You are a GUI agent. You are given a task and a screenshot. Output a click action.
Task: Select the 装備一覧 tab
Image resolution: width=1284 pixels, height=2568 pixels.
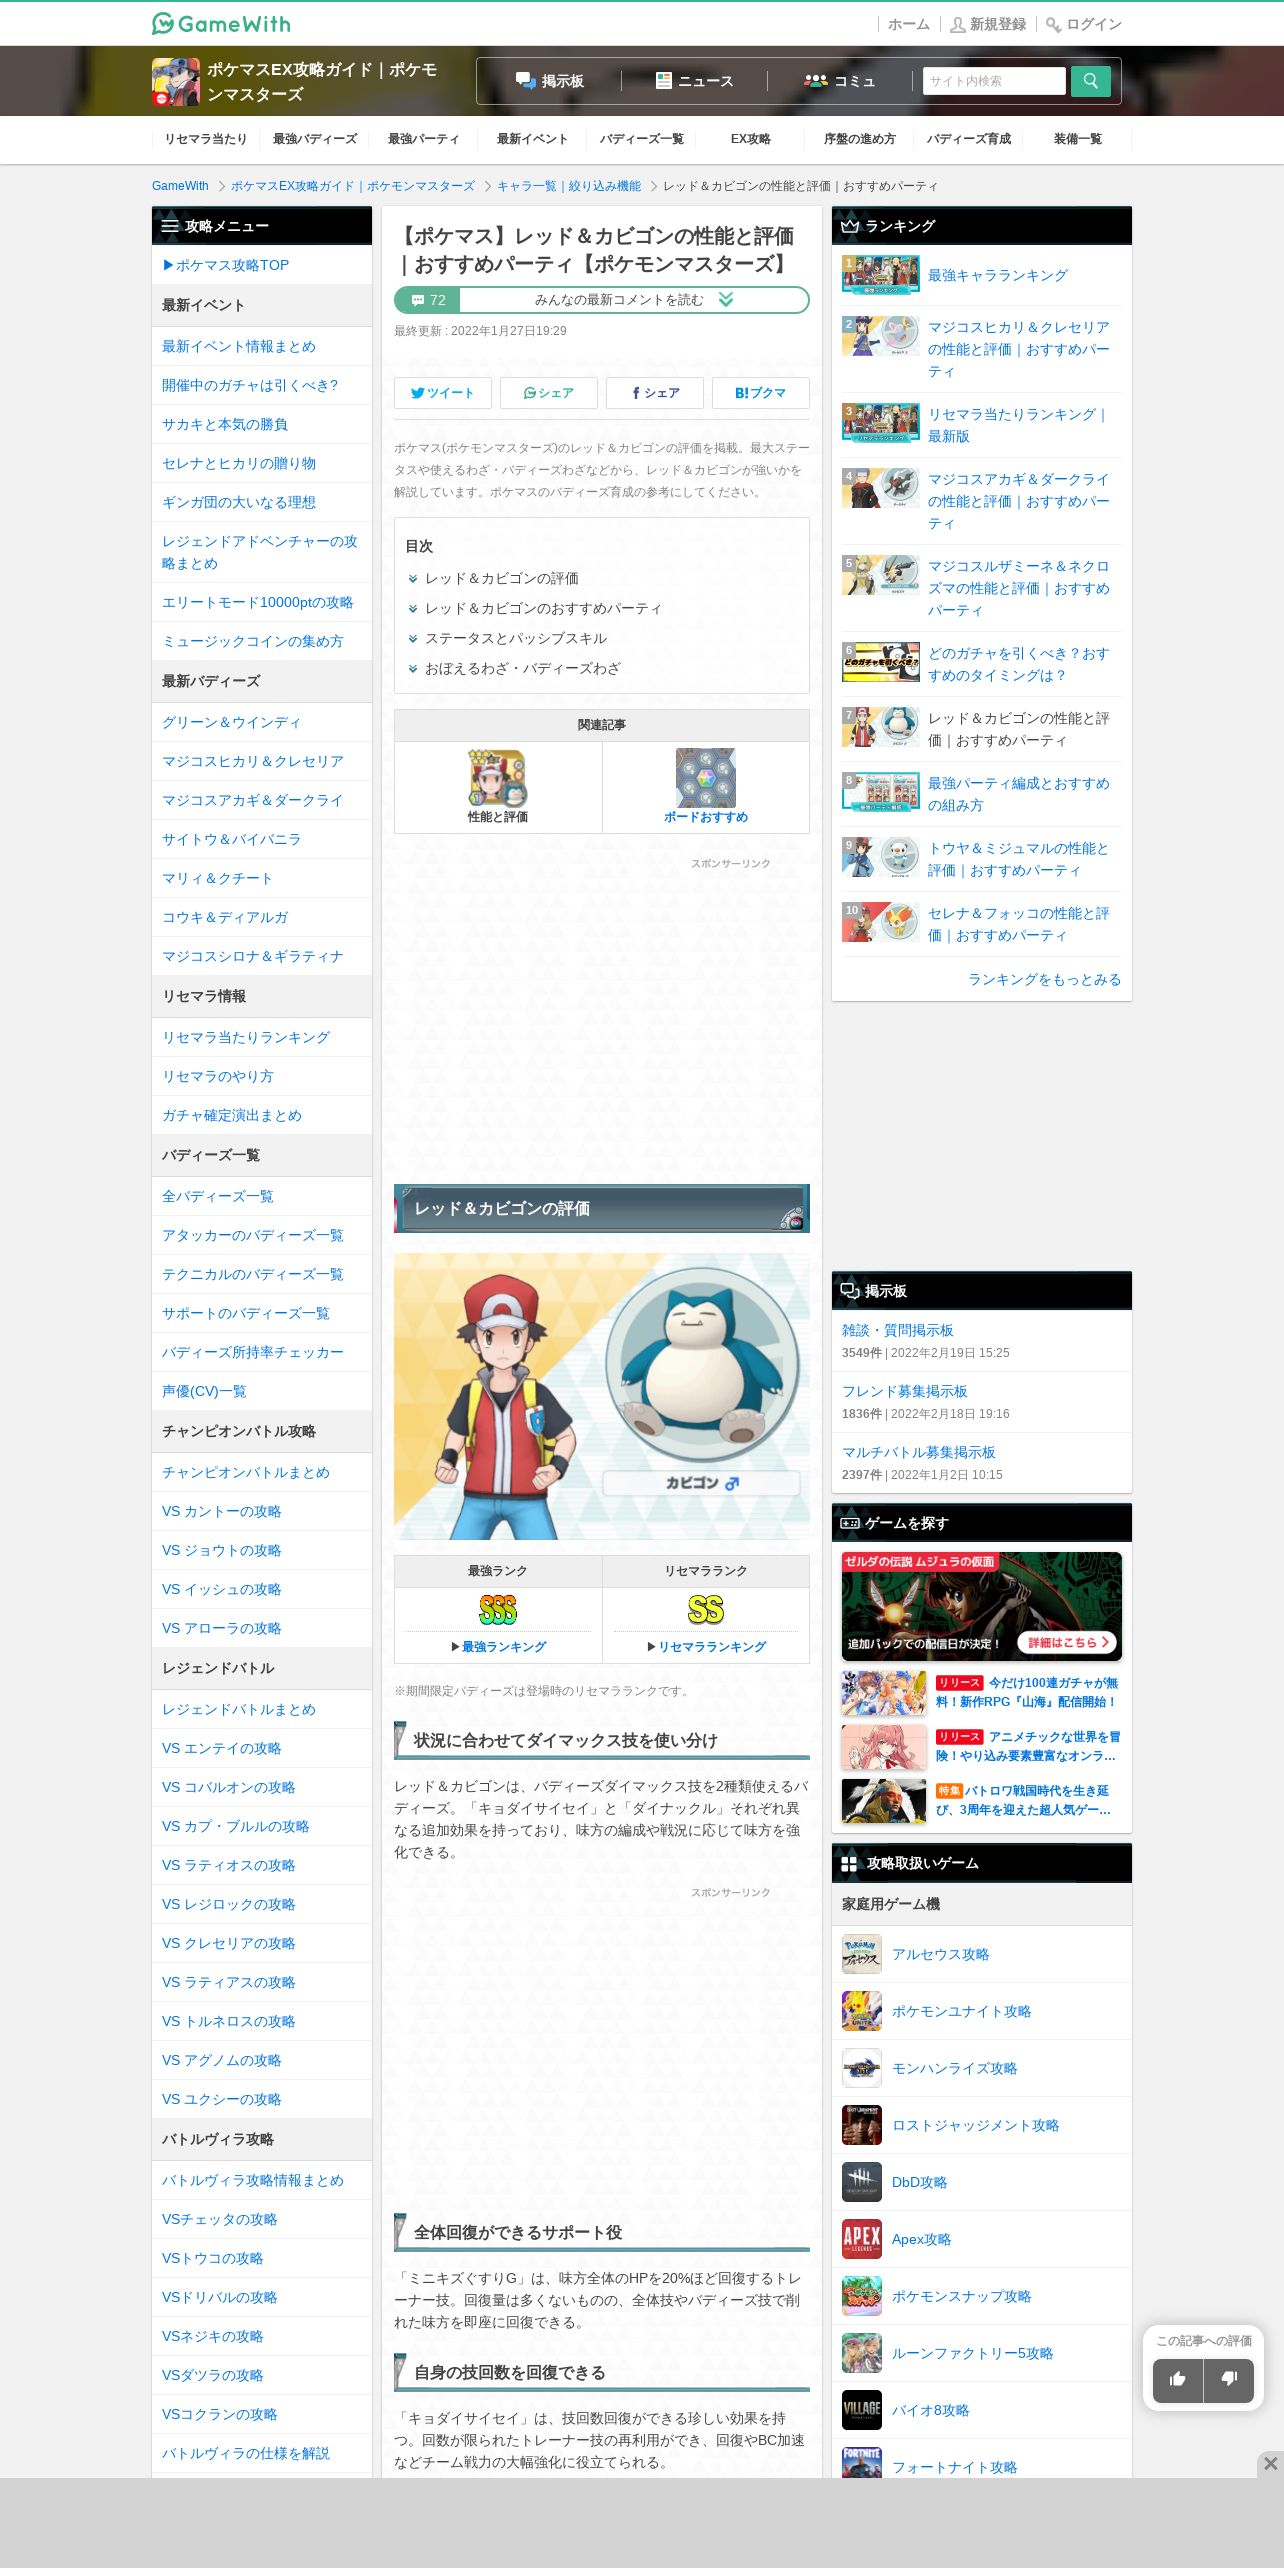coord(1078,139)
